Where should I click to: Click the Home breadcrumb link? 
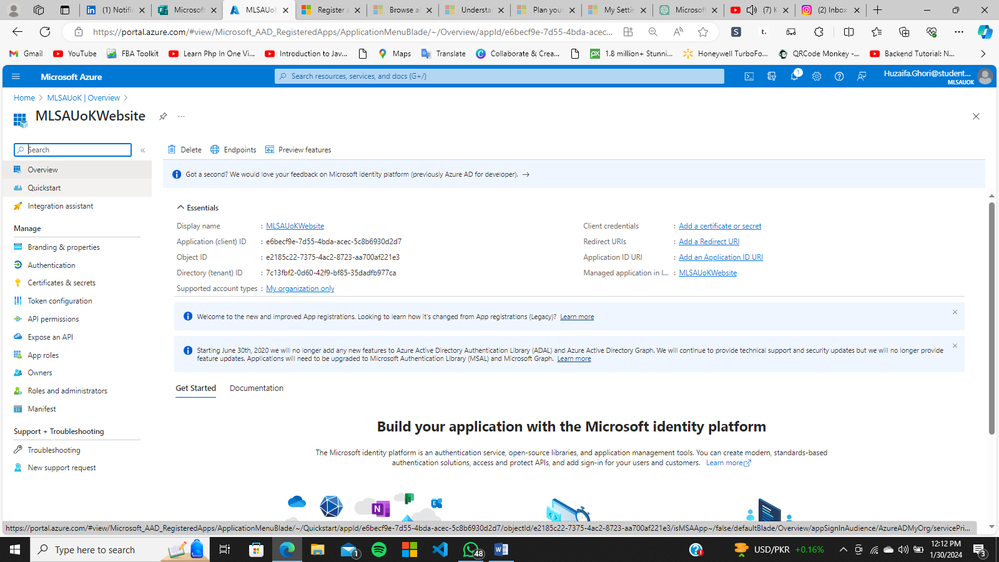24,98
